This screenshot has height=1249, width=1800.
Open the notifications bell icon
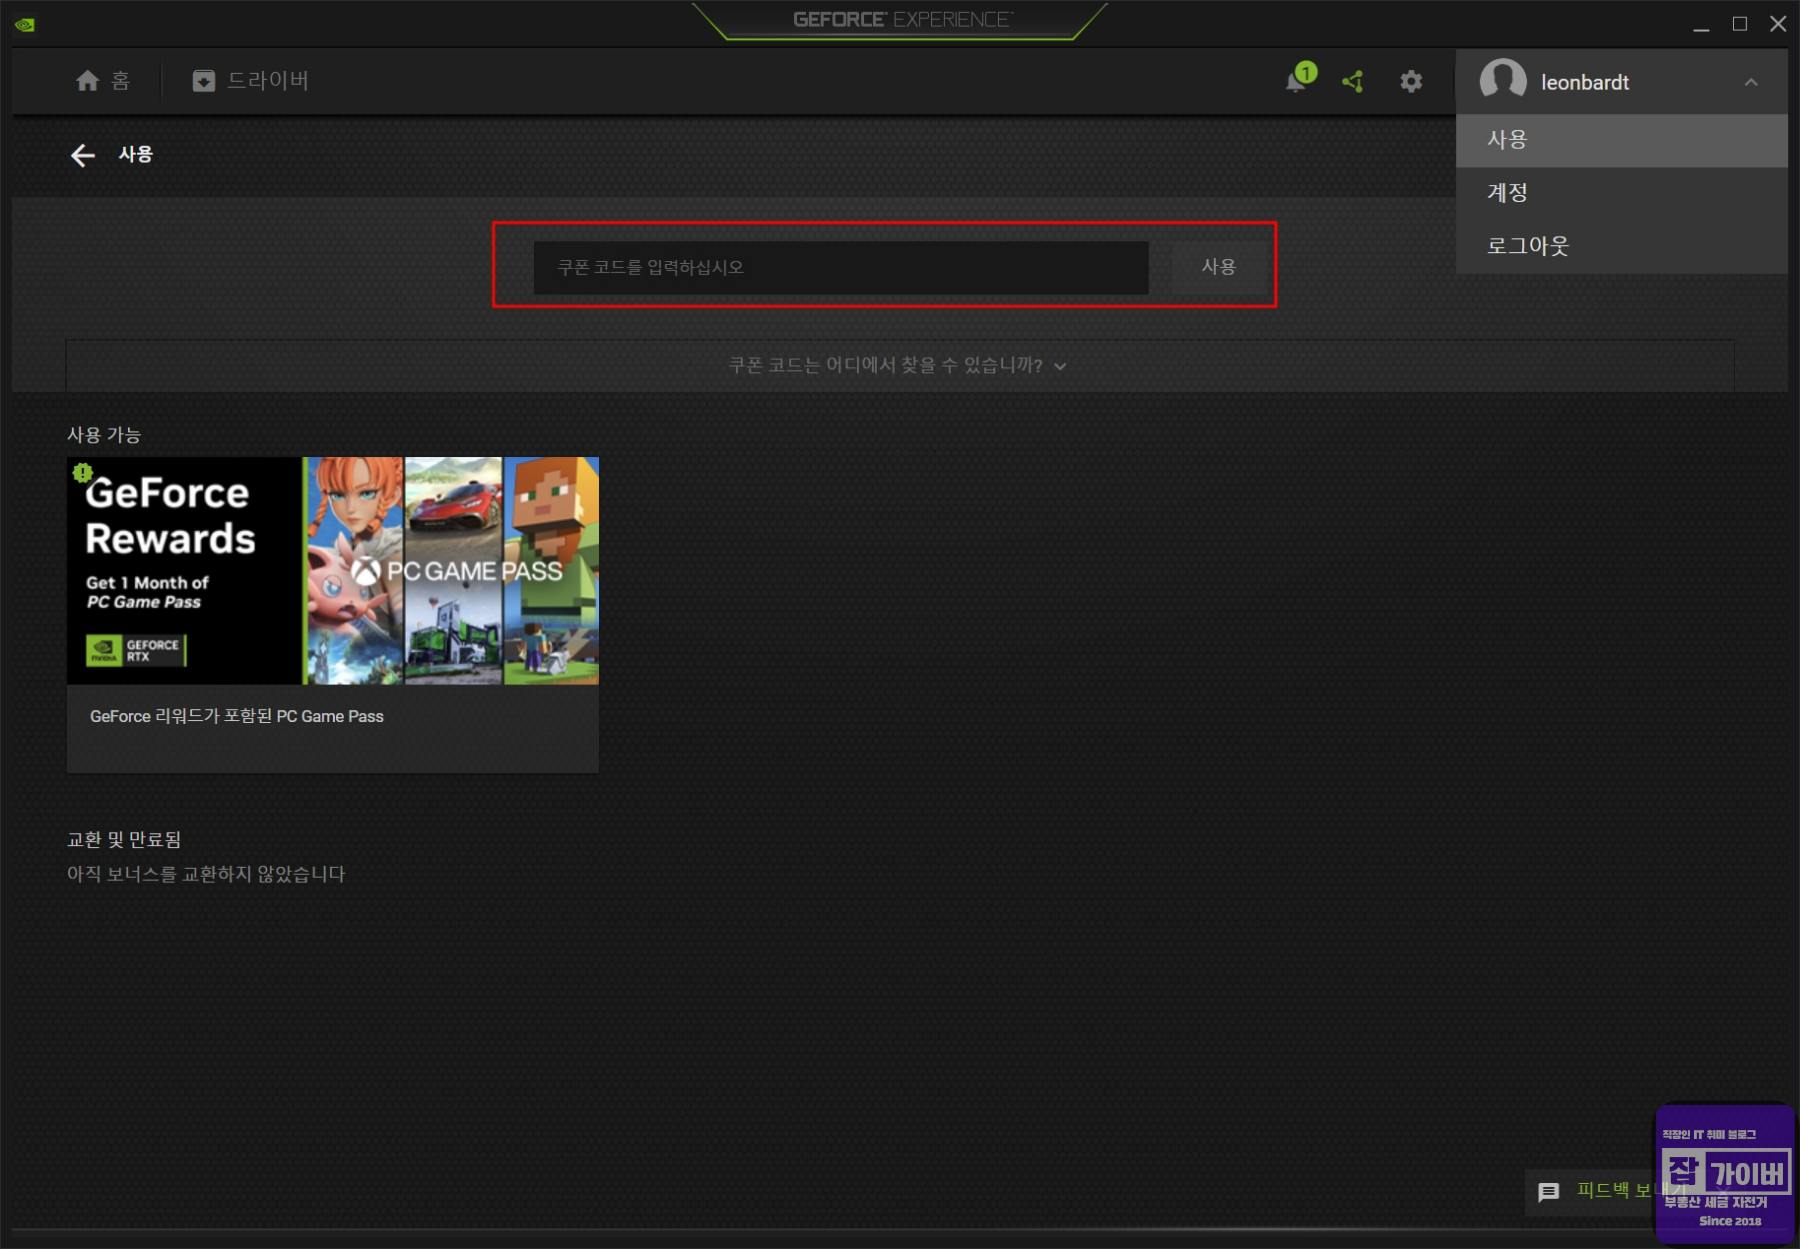point(1296,82)
